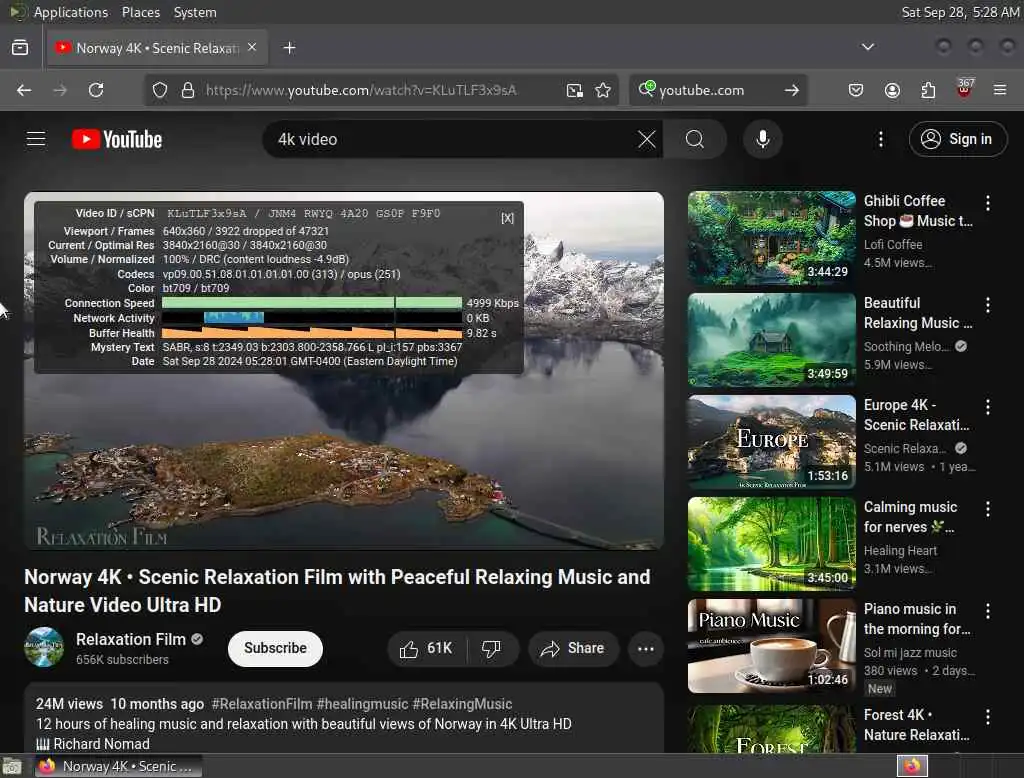Screen dimensions: 1024x778
Task: Switch to the Norway 4K browser tab
Action: tap(157, 48)
